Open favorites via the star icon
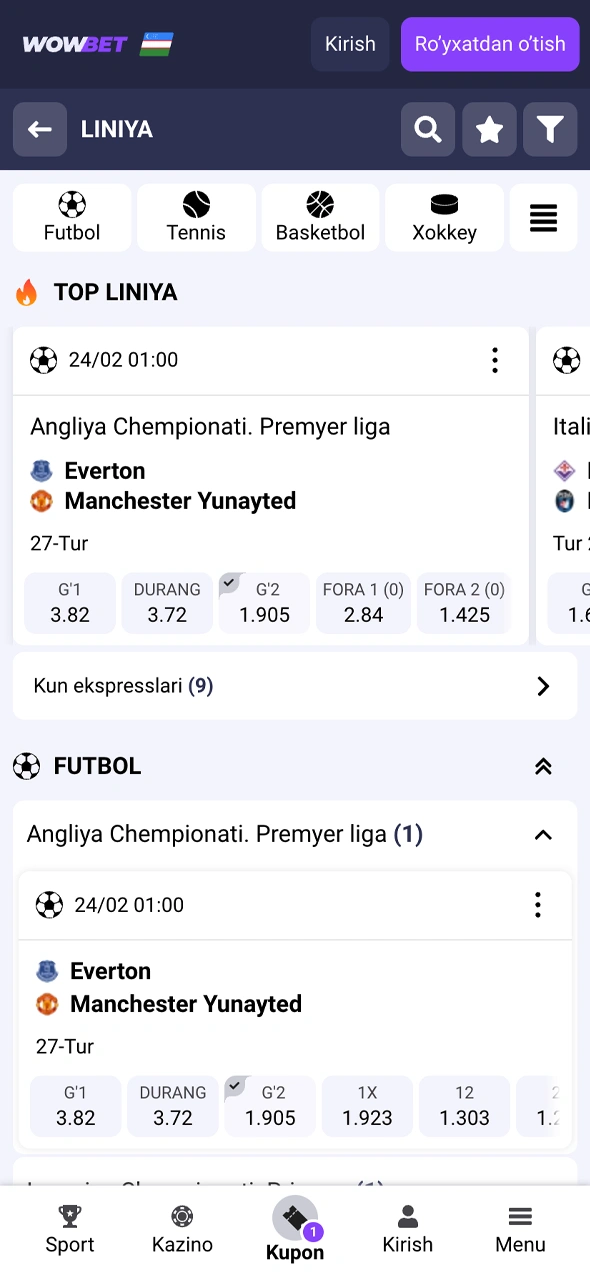590x1280 pixels. [x=489, y=129]
